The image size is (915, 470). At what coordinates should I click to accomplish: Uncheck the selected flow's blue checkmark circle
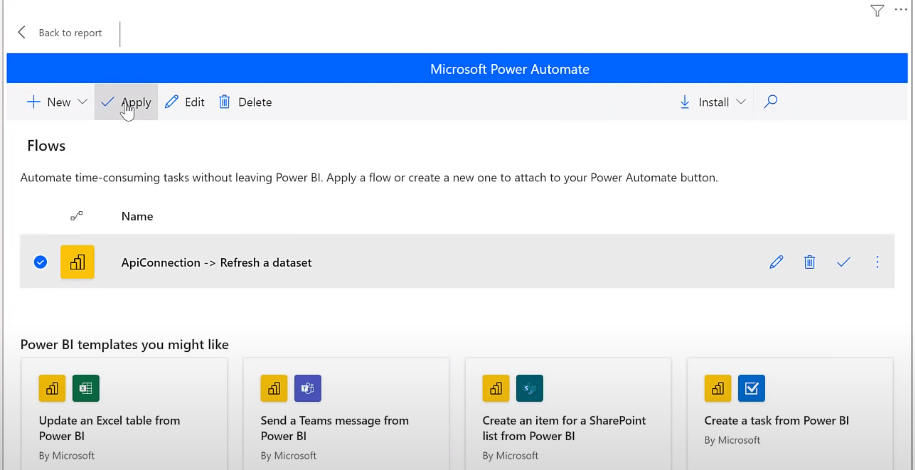click(x=40, y=262)
